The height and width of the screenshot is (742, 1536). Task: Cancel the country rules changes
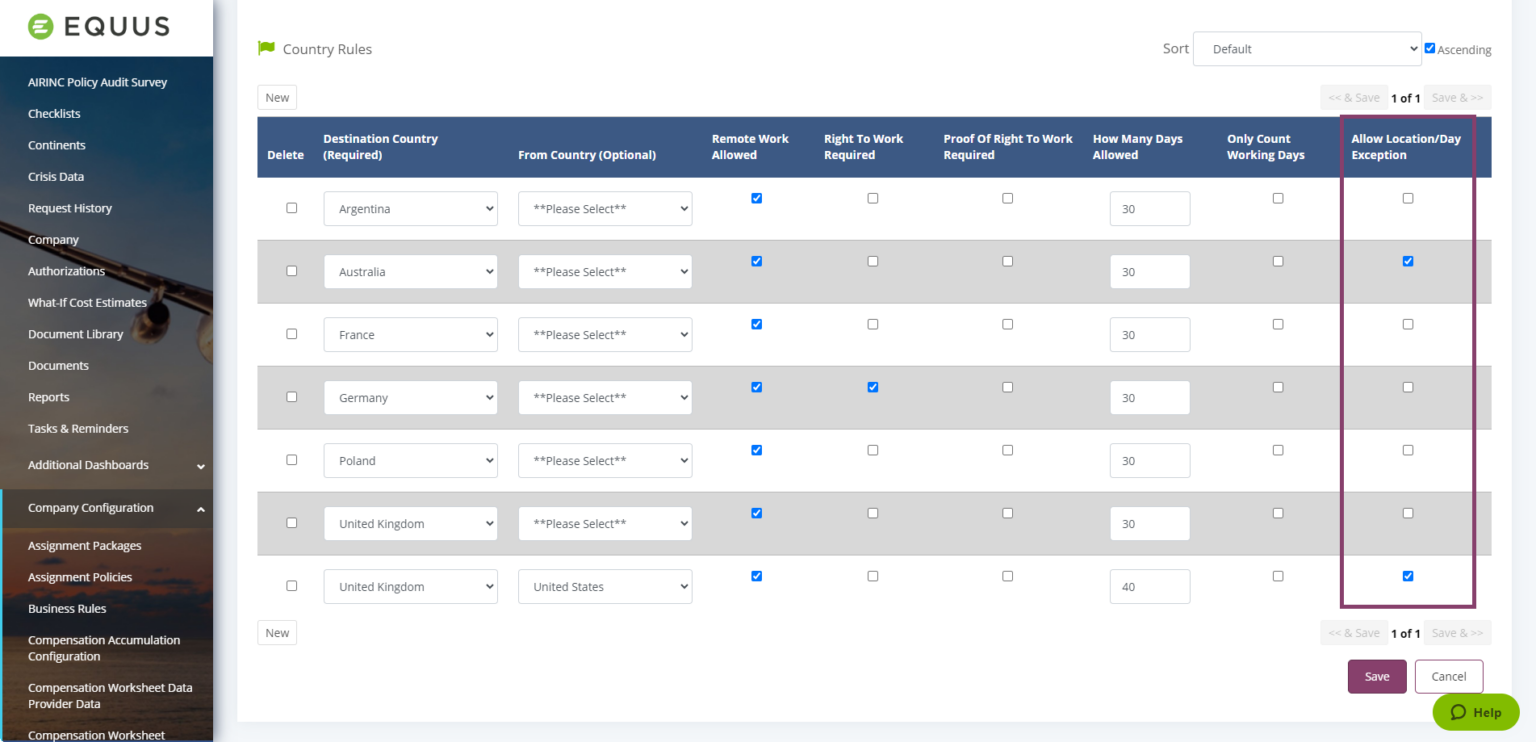click(1449, 677)
